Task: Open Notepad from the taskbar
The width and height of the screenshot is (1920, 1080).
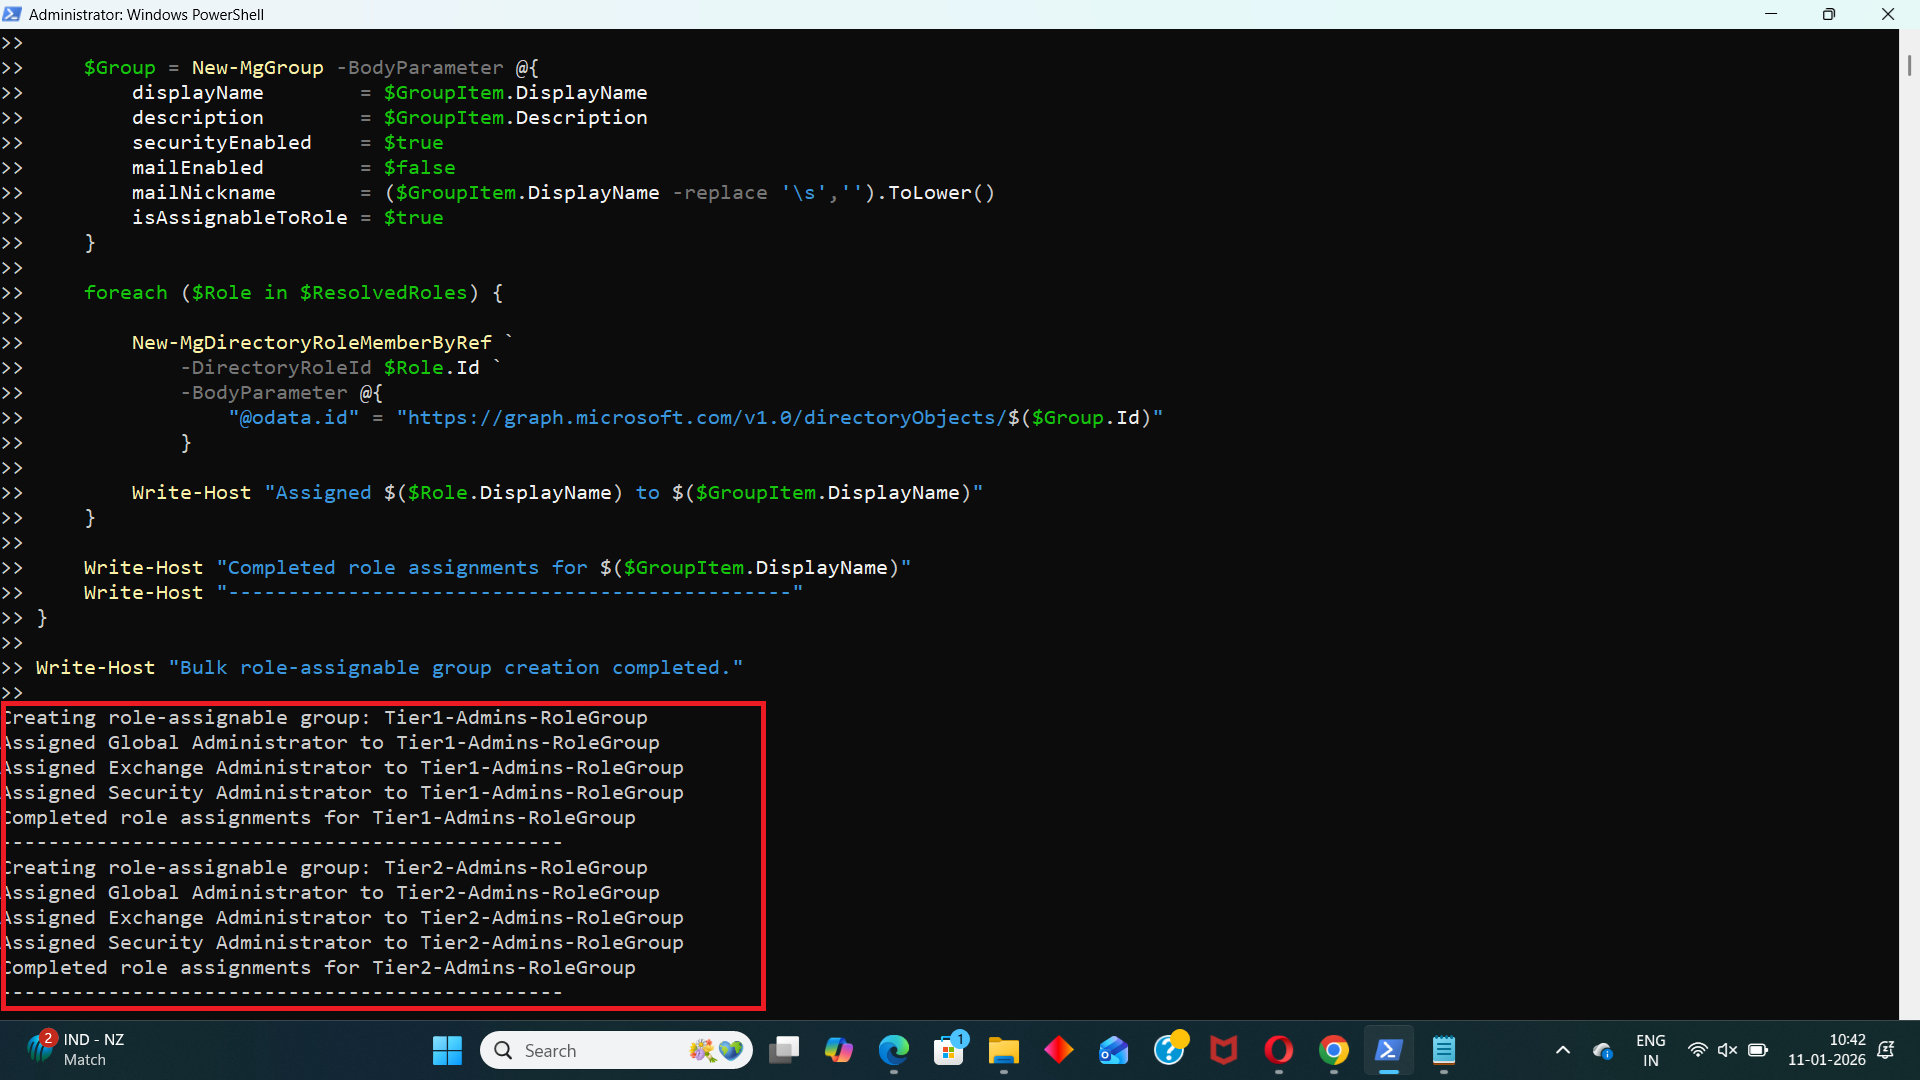Action: point(1443,1050)
